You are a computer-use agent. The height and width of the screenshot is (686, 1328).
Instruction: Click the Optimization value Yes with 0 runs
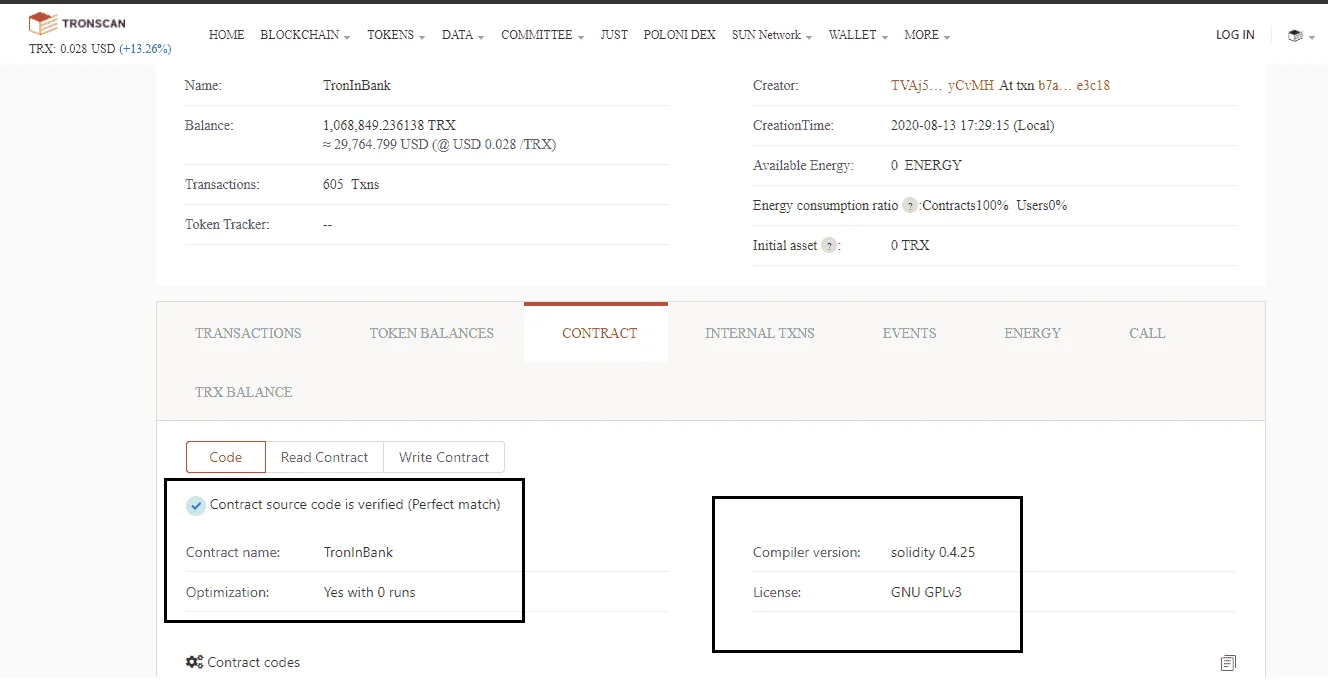pyautogui.click(x=369, y=592)
